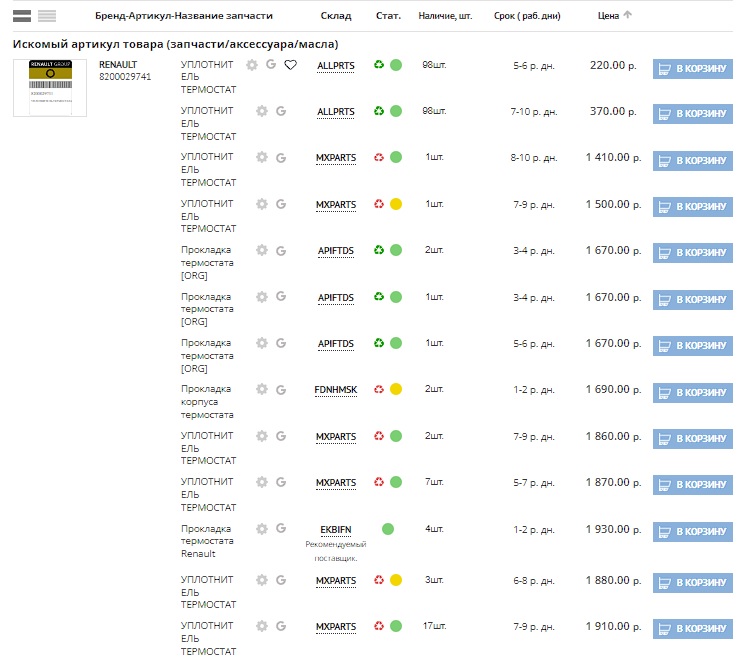Click the yellow status dot in the FDNHMSK row
The image size is (748, 660).
(396, 390)
